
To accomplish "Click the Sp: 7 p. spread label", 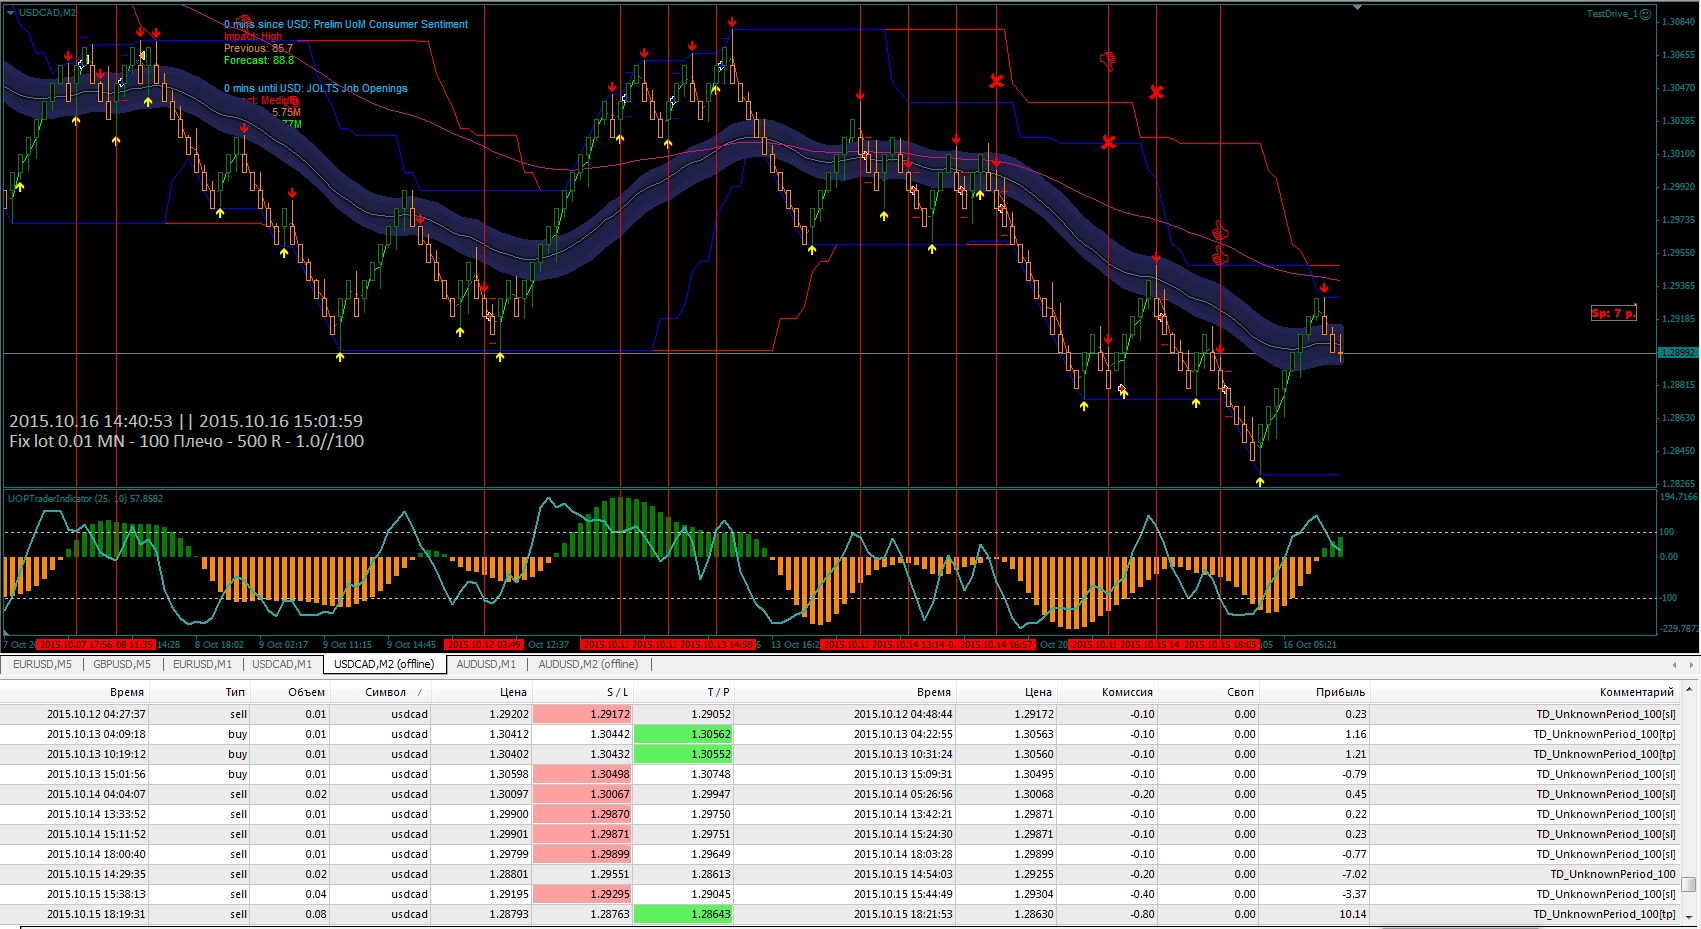I will point(1614,313).
